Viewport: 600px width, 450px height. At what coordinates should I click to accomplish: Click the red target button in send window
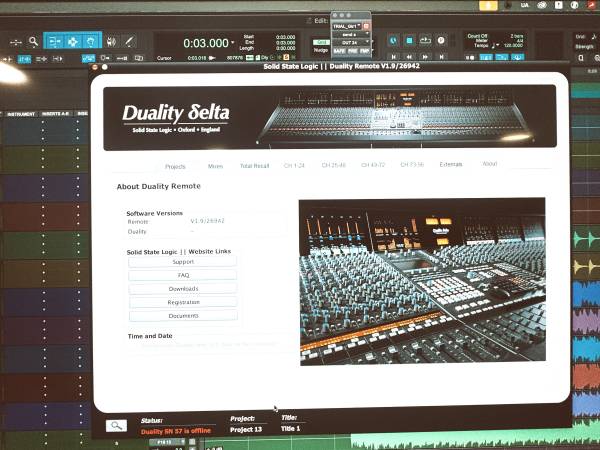click(x=366, y=26)
